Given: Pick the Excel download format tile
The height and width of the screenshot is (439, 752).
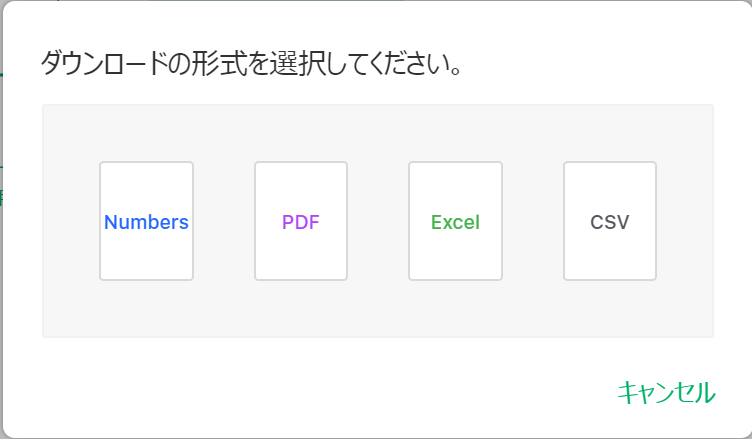Looking at the screenshot, I should point(455,221).
